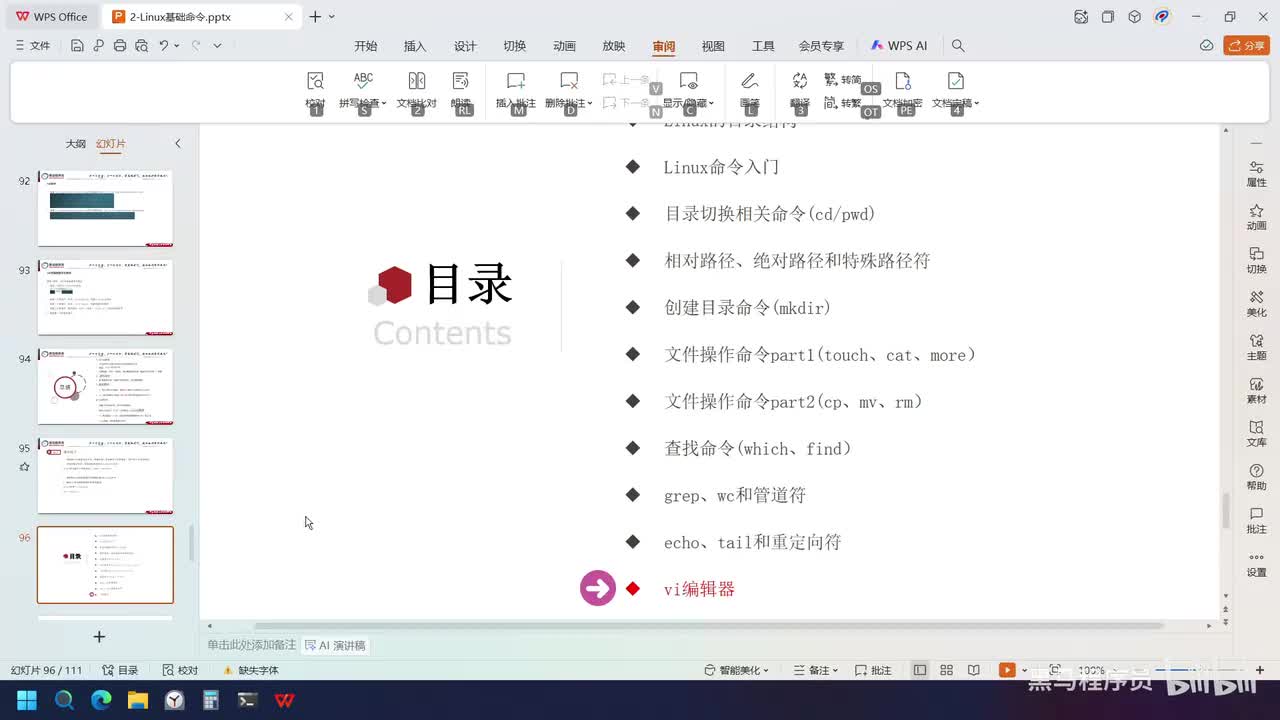The width and height of the screenshot is (1280, 720).
Task: Select slide 92 thumbnail
Action: pyautogui.click(x=105, y=208)
